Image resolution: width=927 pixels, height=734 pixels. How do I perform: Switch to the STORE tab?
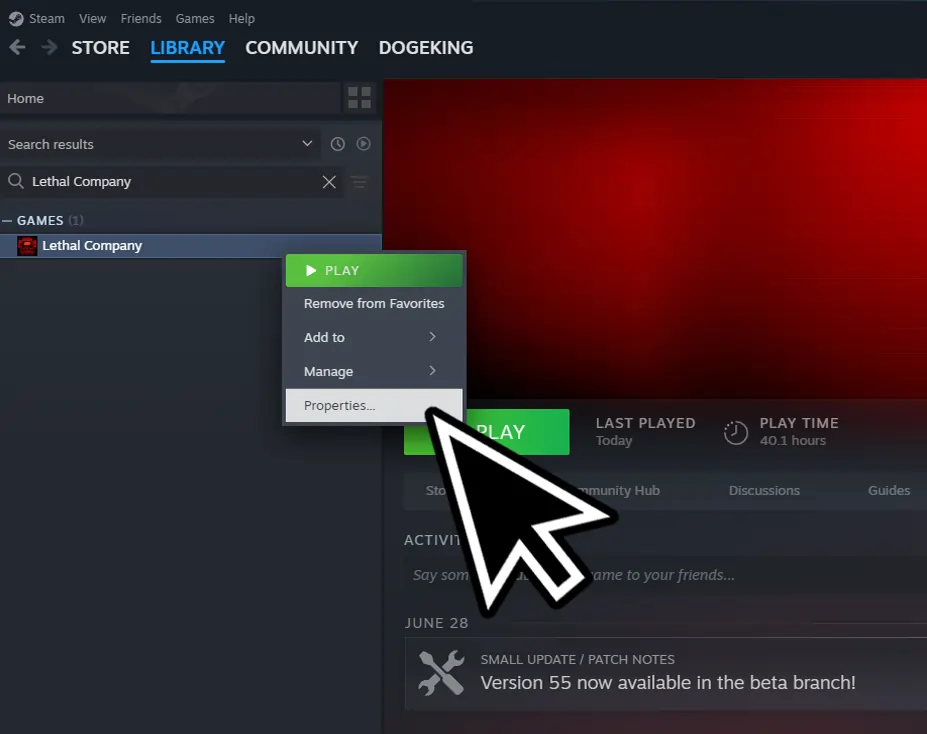(x=100, y=47)
